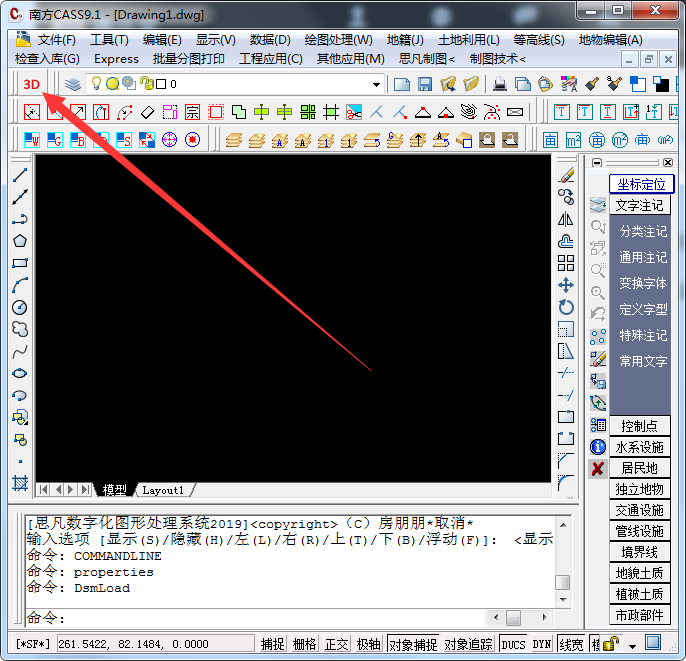Click the save floppy disk icon

pyautogui.click(x=425, y=84)
